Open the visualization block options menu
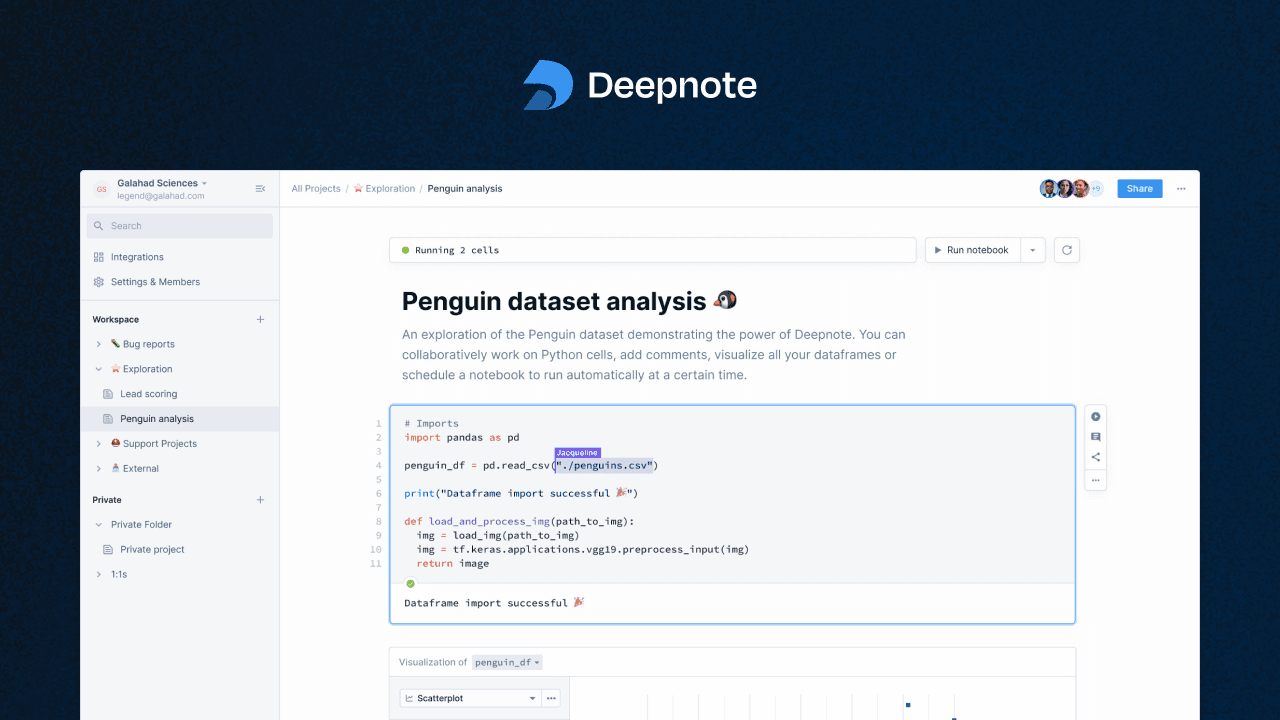 (551, 697)
